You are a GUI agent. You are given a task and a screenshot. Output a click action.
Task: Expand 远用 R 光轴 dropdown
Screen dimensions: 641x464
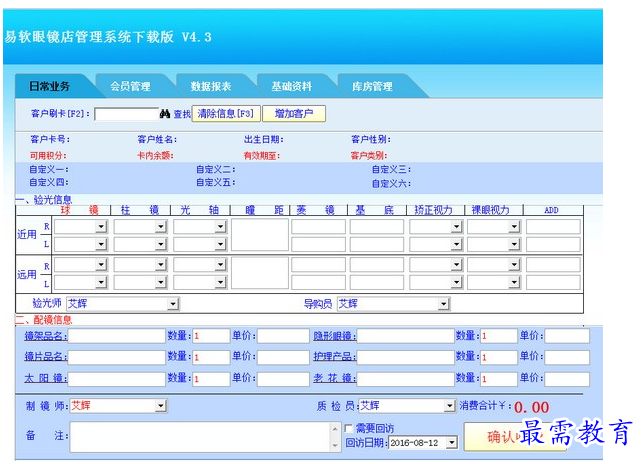point(221,265)
